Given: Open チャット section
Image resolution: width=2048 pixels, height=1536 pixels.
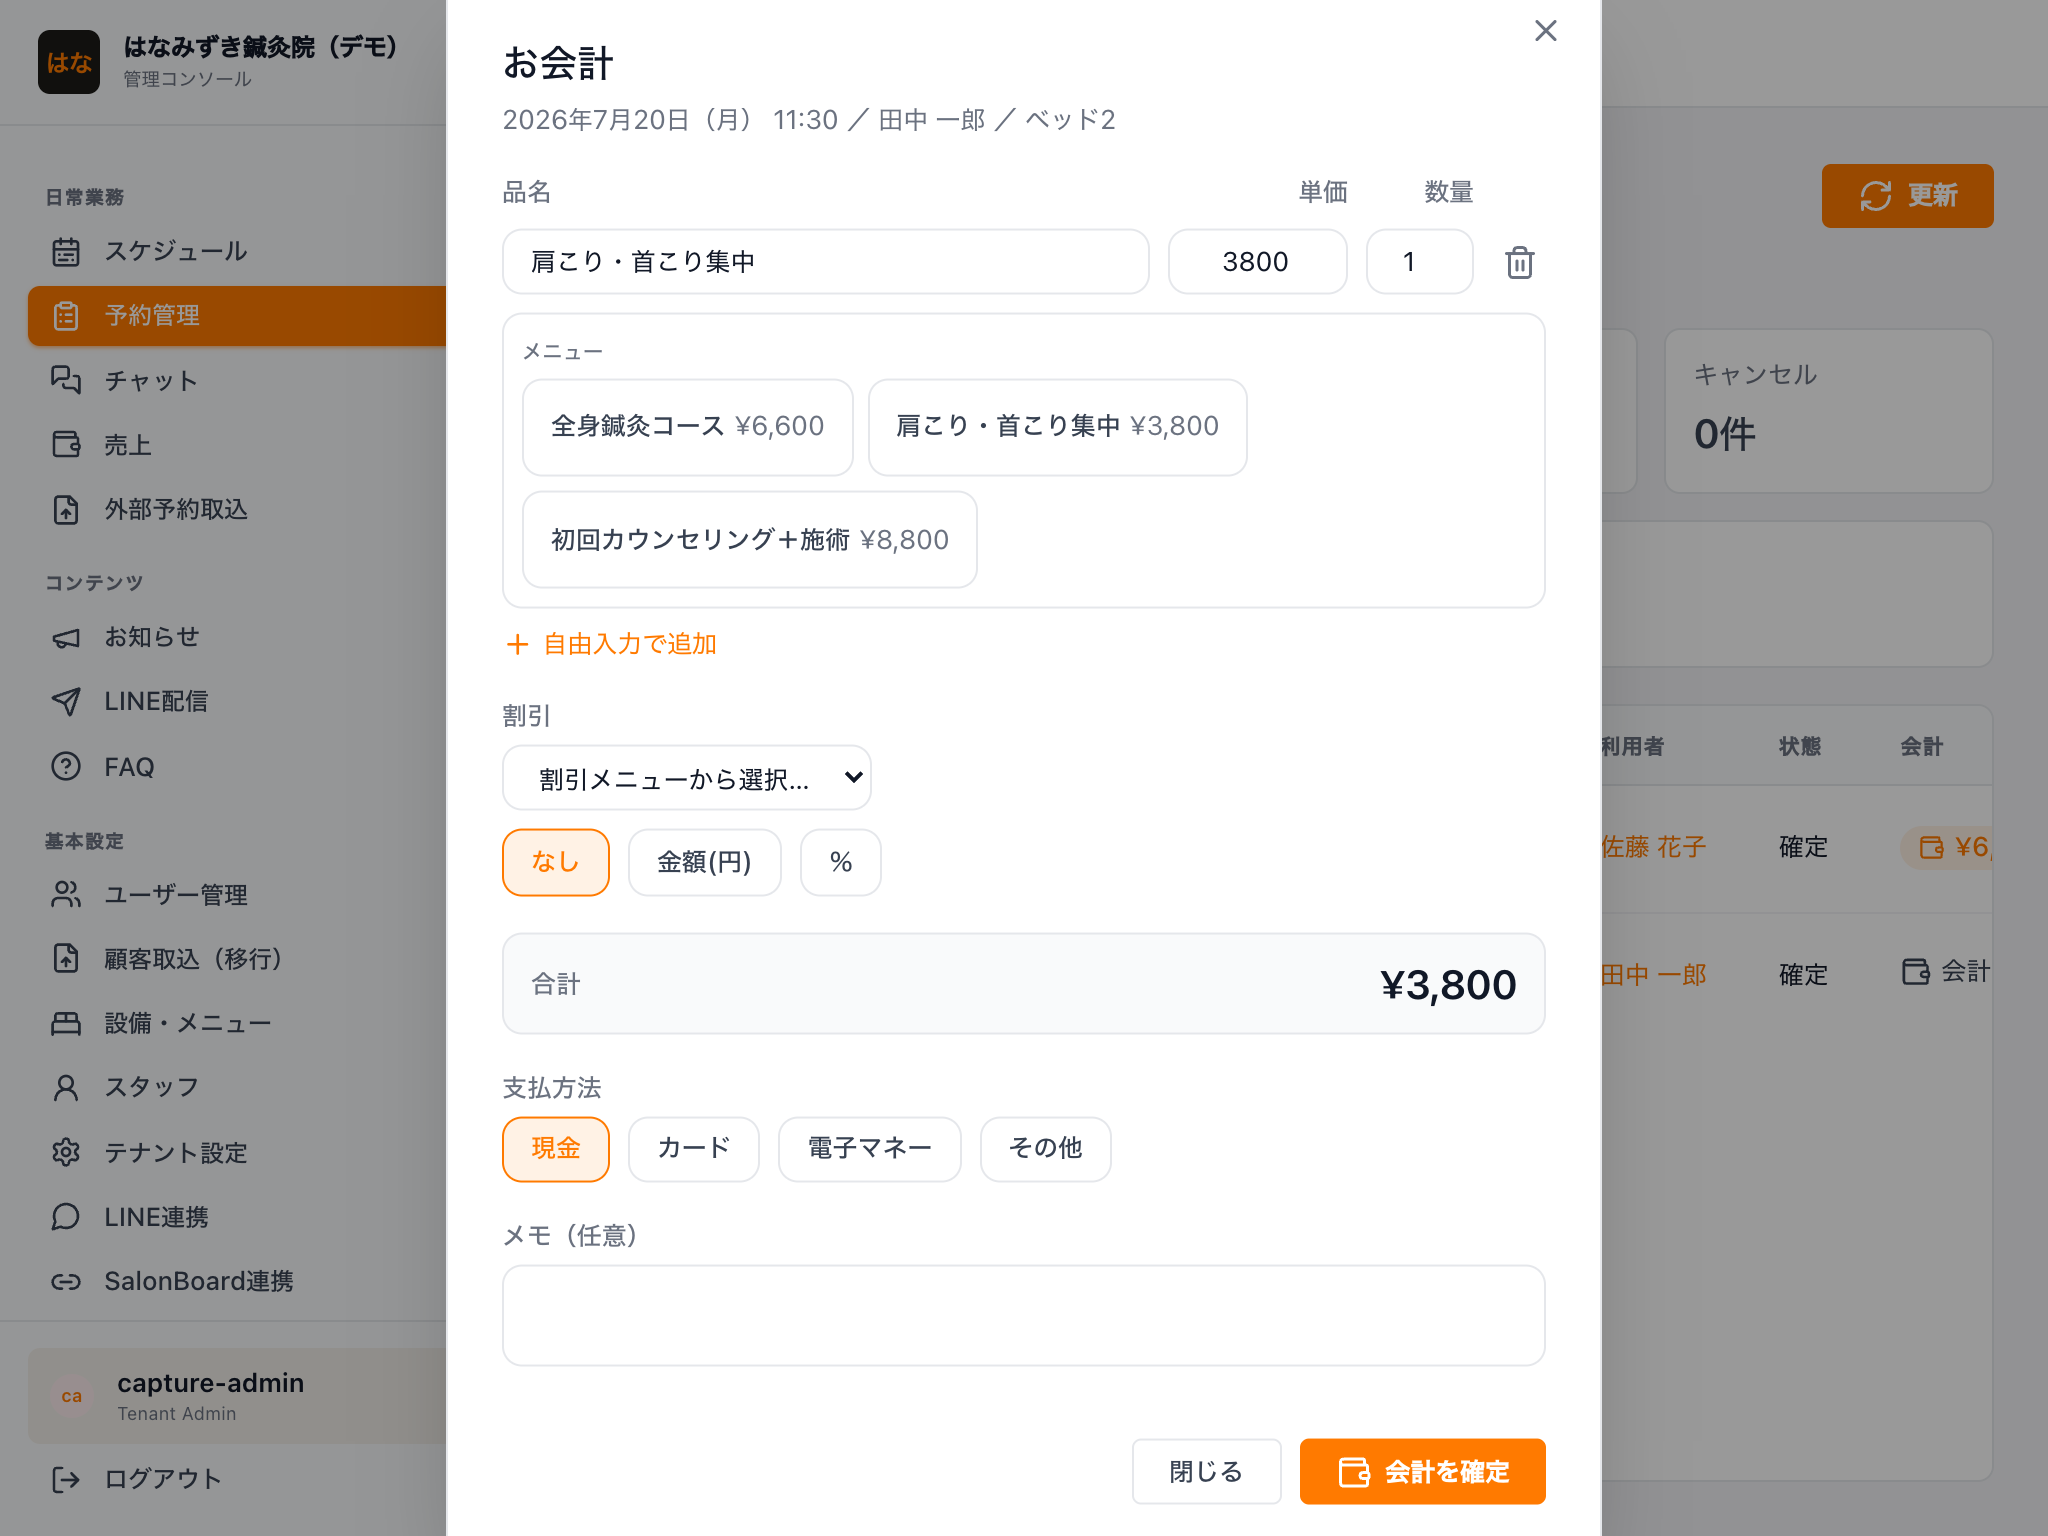Looking at the screenshot, I should tap(237, 380).
